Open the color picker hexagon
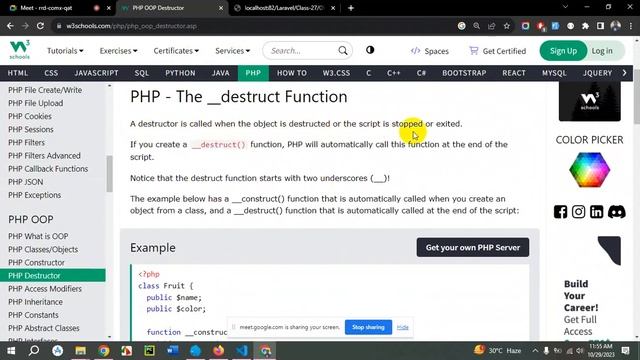 pyautogui.click(x=589, y=170)
